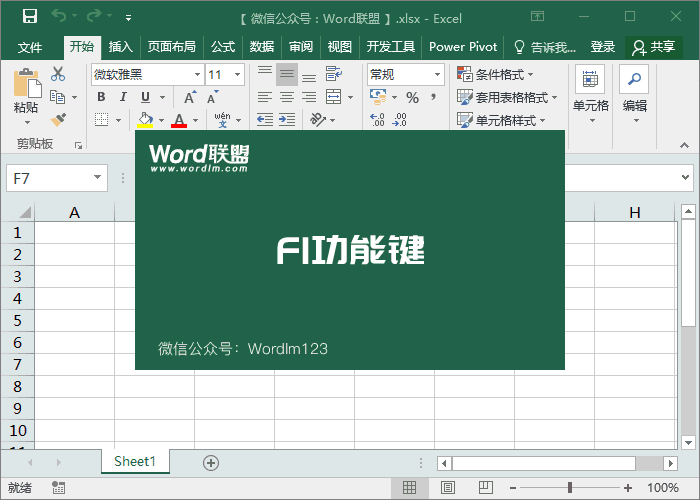Open the 编辑 editing group button
The image size is (700, 500).
click(635, 95)
